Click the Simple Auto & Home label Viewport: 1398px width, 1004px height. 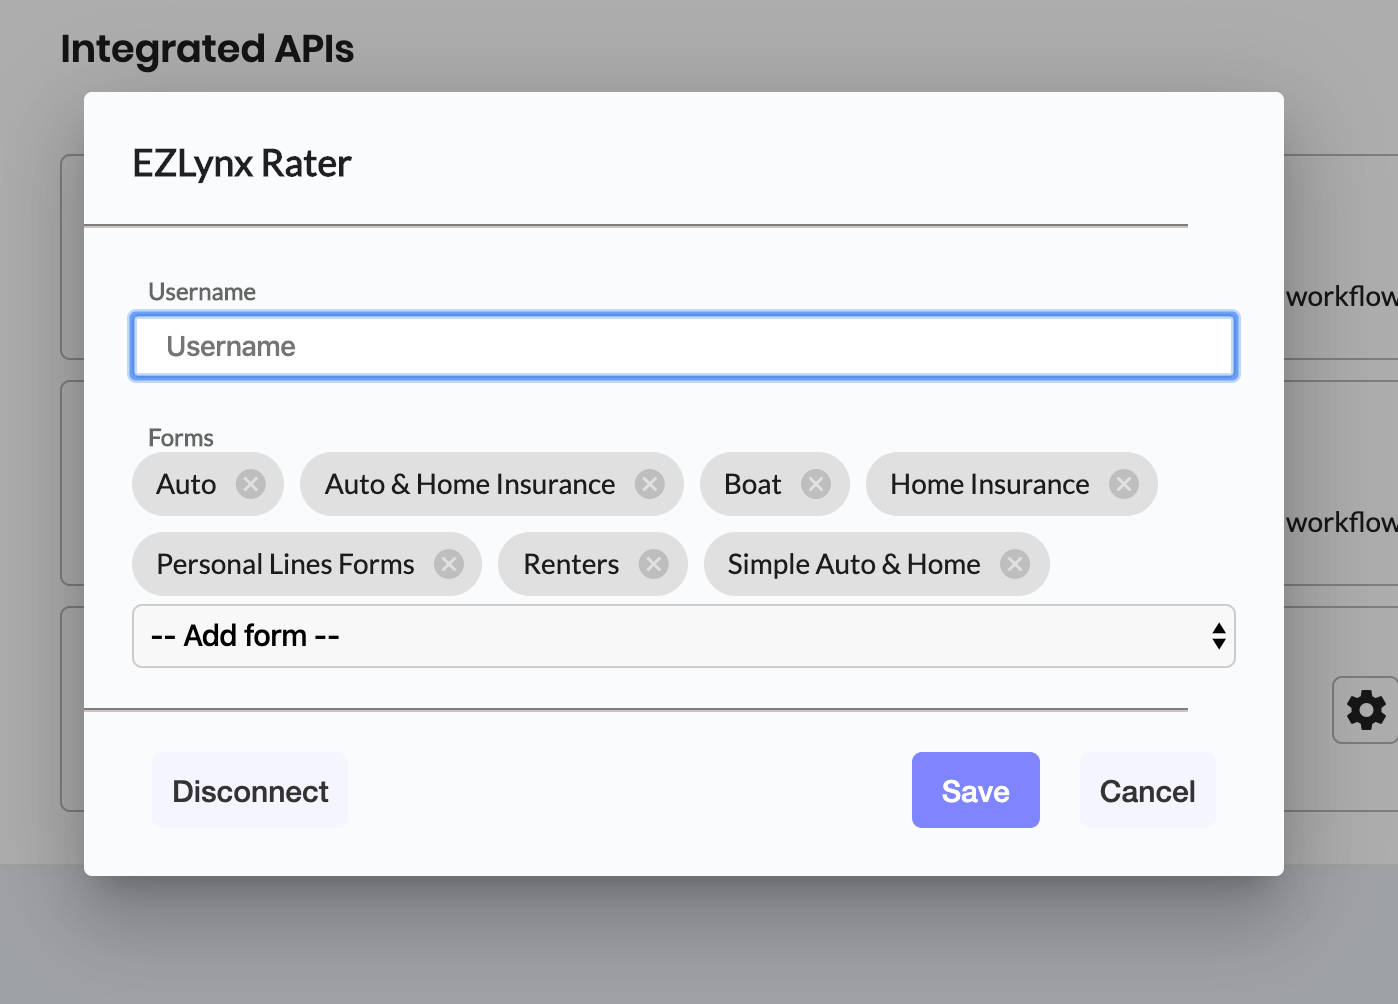coord(853,564)
